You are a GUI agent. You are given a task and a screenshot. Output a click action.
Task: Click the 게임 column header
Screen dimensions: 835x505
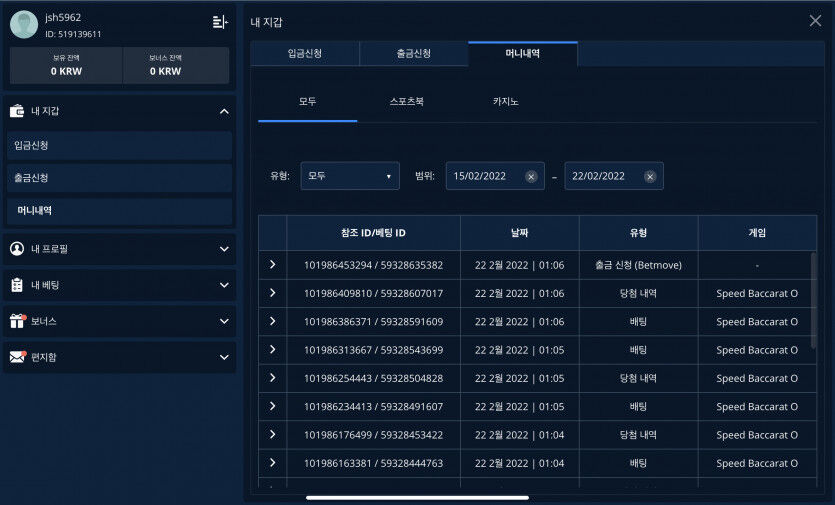[757, 233]
